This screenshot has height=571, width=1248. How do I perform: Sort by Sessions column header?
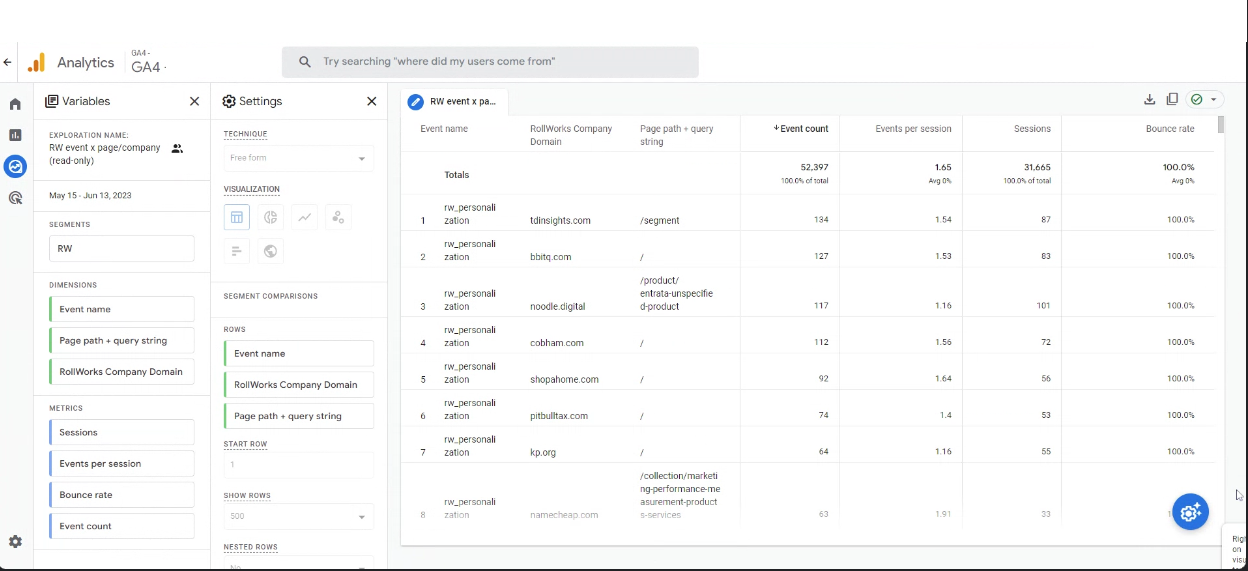click(x=1032, y=129)
